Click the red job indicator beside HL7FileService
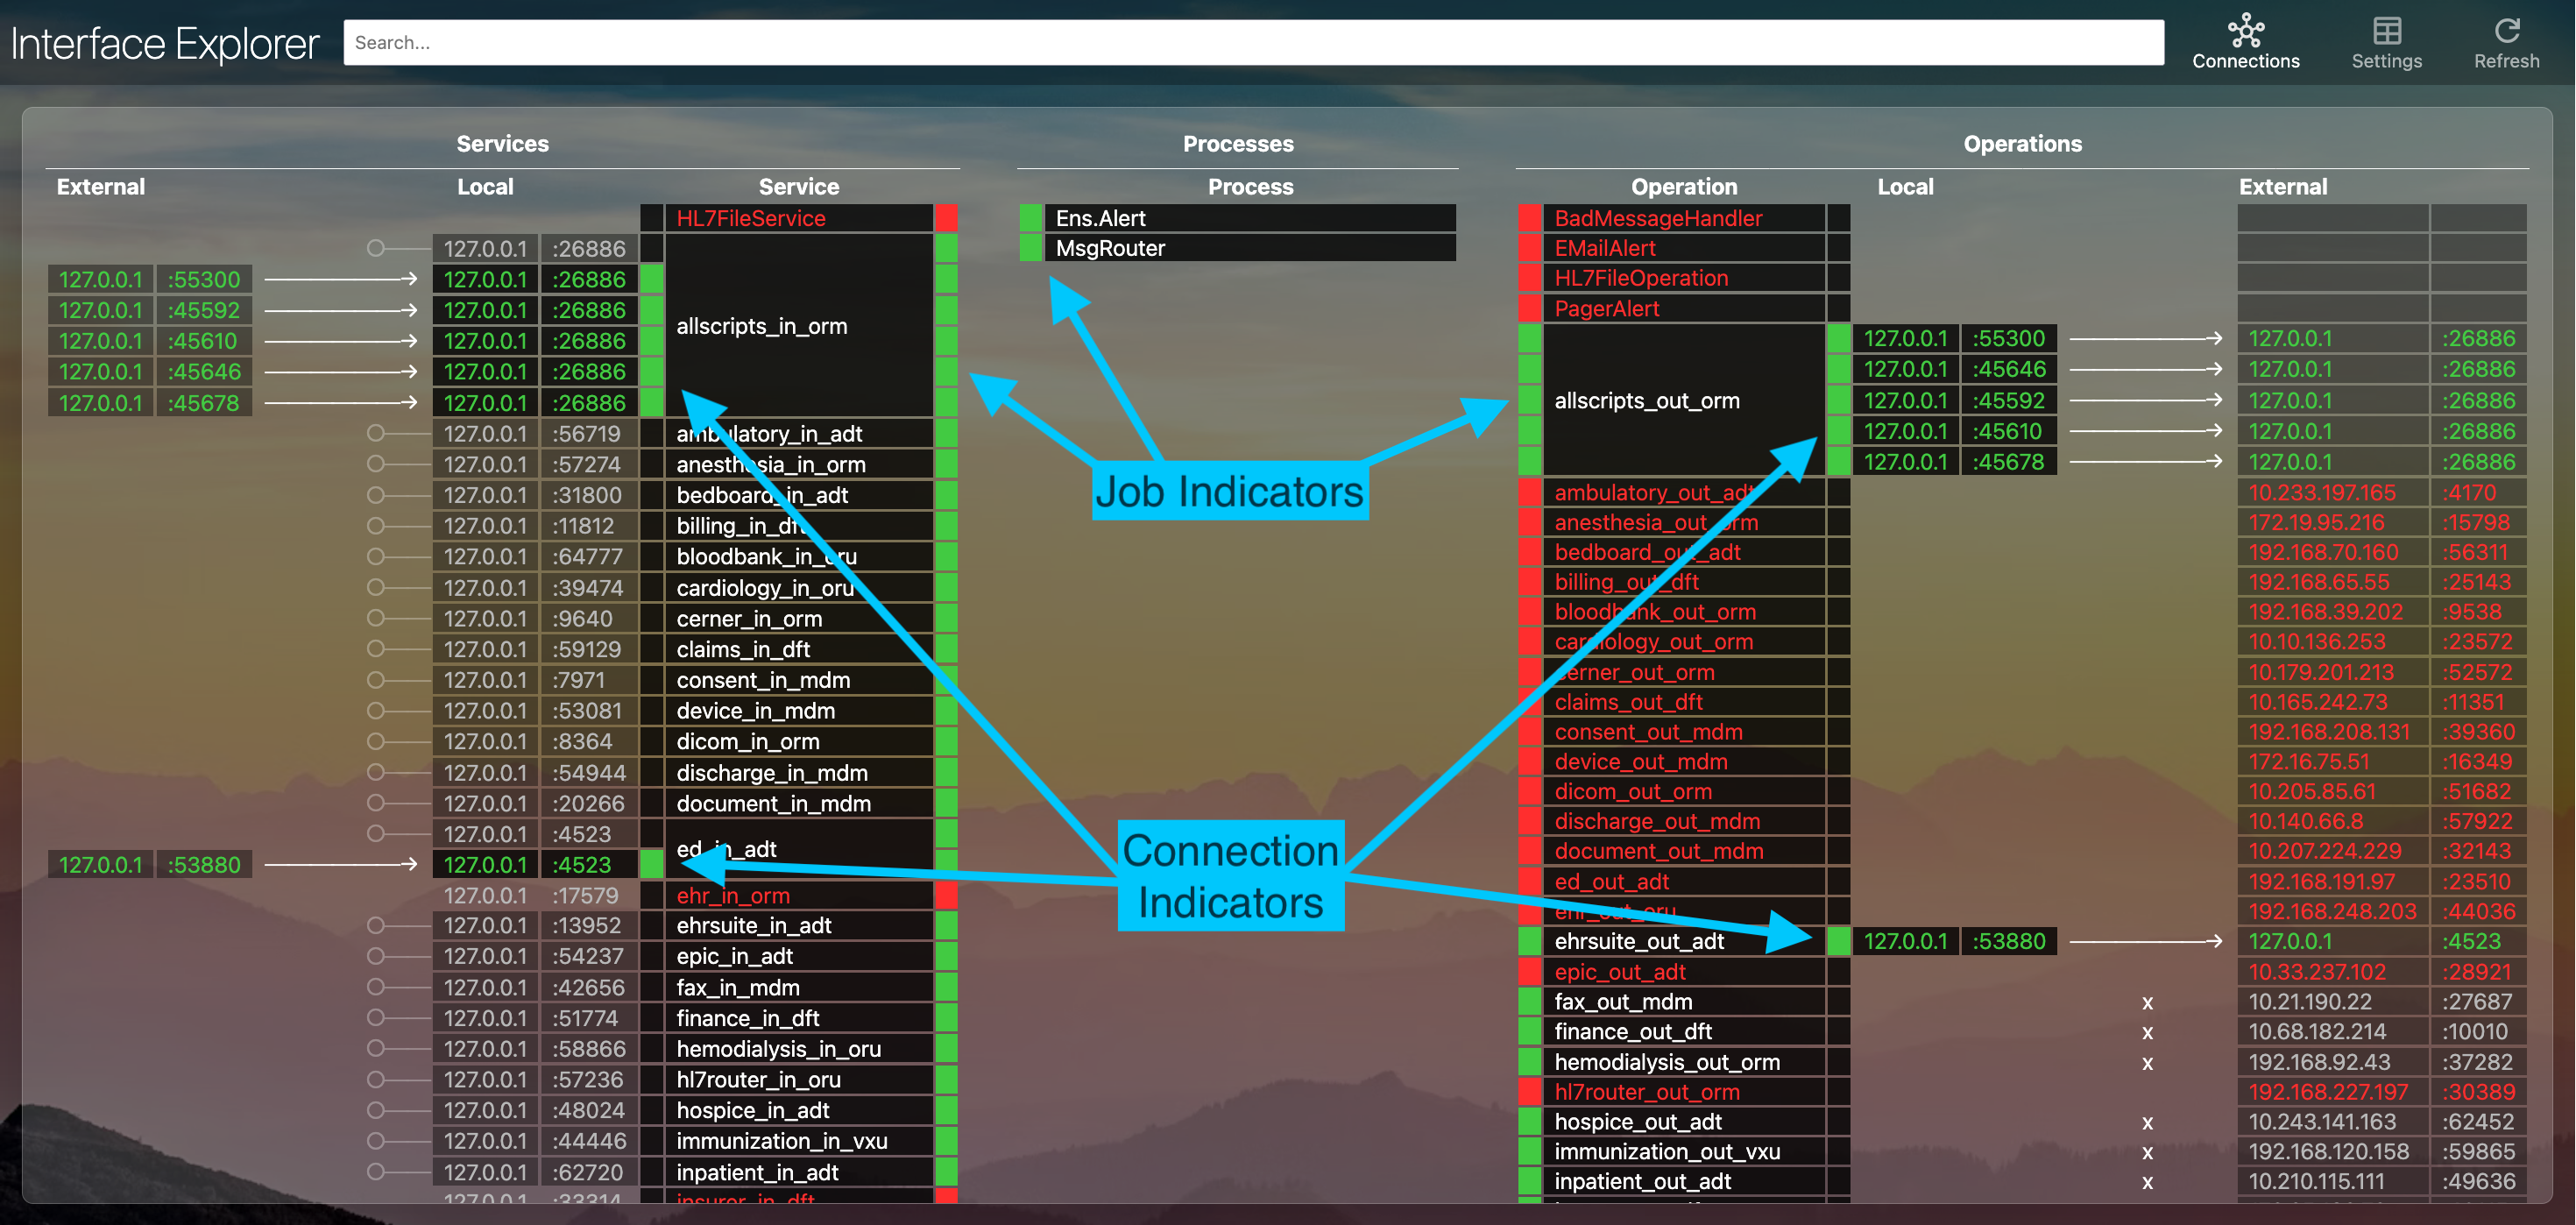The height and width of the screenshot is (1225, 2576). click(945, 218)
